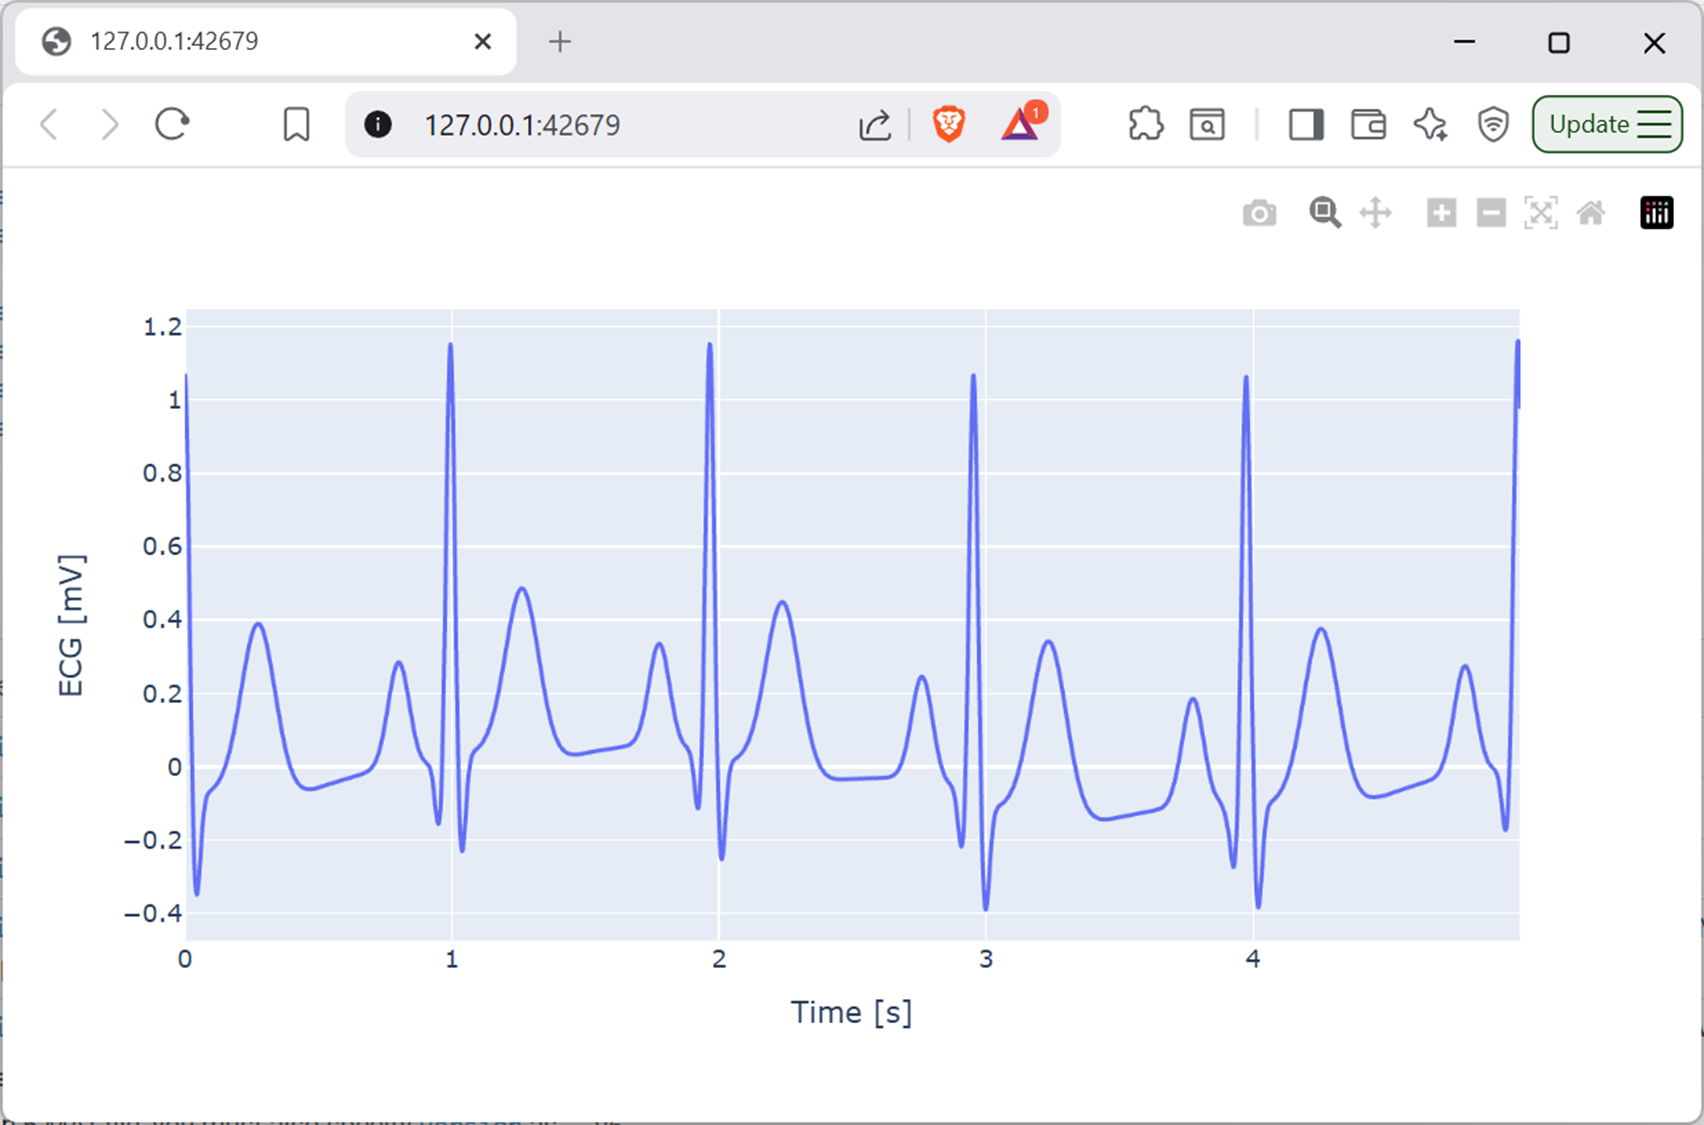Click the Autoscale icon in modebar
The image size is (1704, 1125).
tap(1541, 213)
